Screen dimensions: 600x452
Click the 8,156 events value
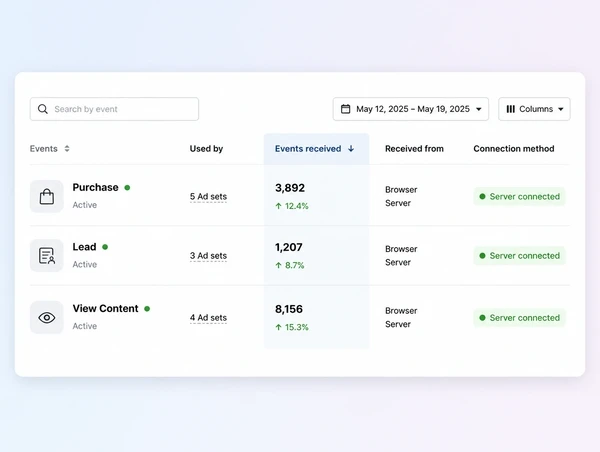point(289,309)
